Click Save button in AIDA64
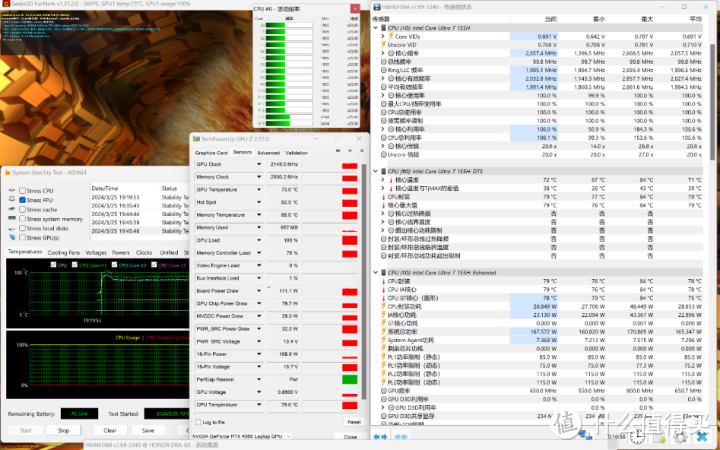Screen dimensions: 720x450 tap(148, 430)
